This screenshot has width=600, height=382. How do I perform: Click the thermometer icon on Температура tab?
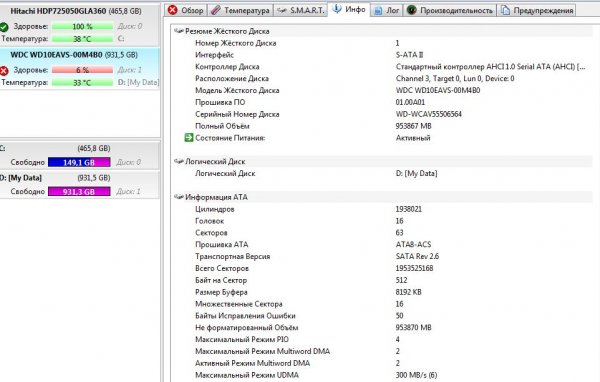(x=215, y=10)
